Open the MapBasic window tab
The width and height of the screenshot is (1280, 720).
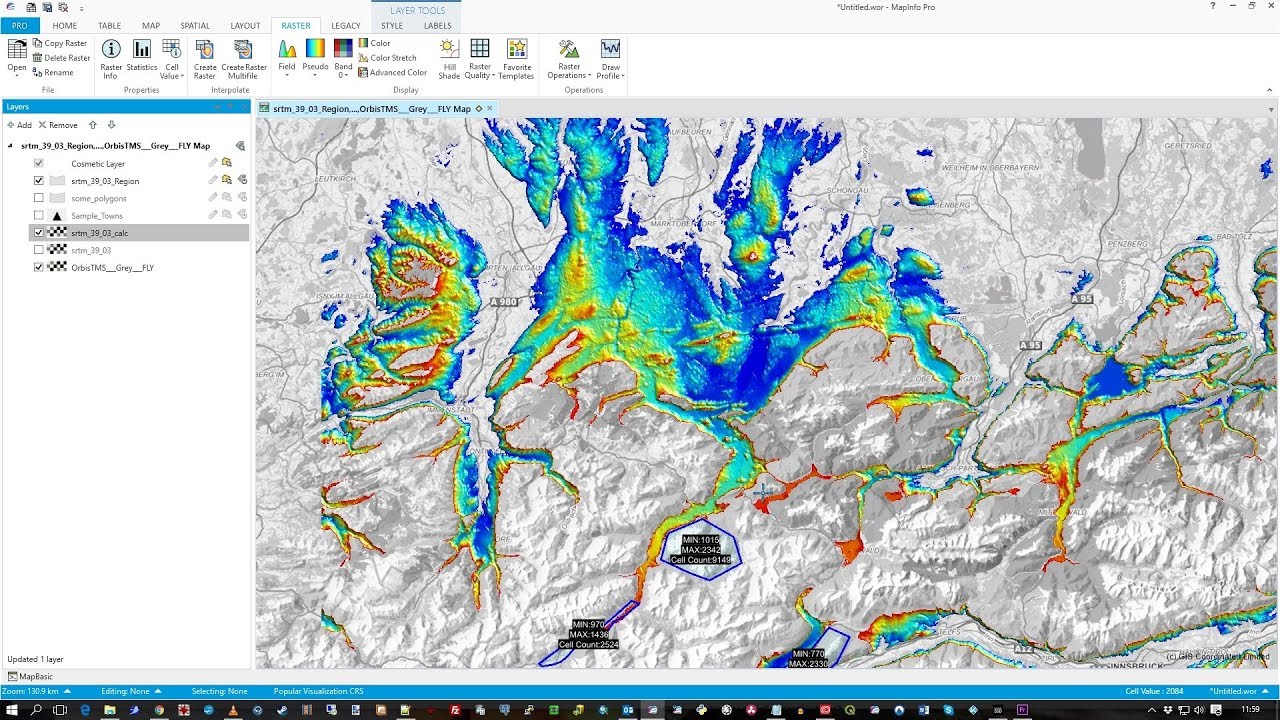30,677
